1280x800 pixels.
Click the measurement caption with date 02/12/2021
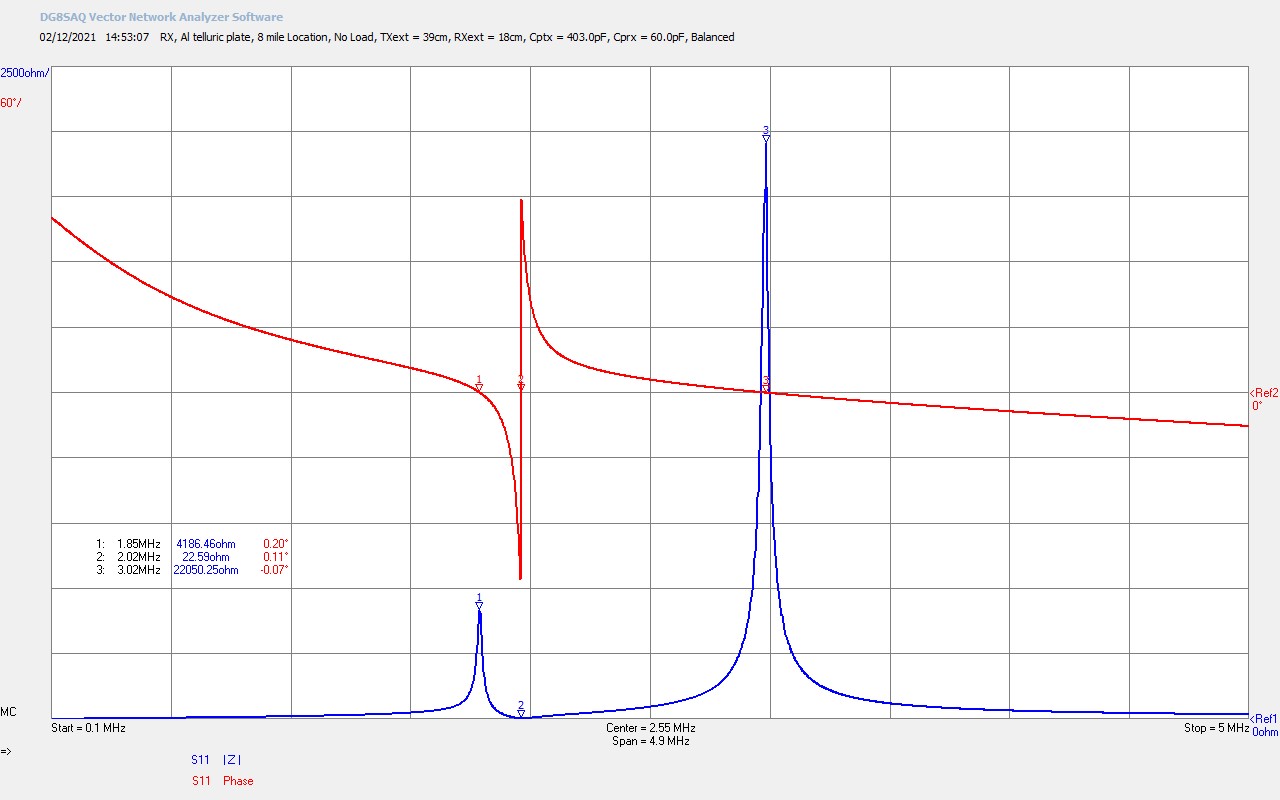tap(387, 37)
